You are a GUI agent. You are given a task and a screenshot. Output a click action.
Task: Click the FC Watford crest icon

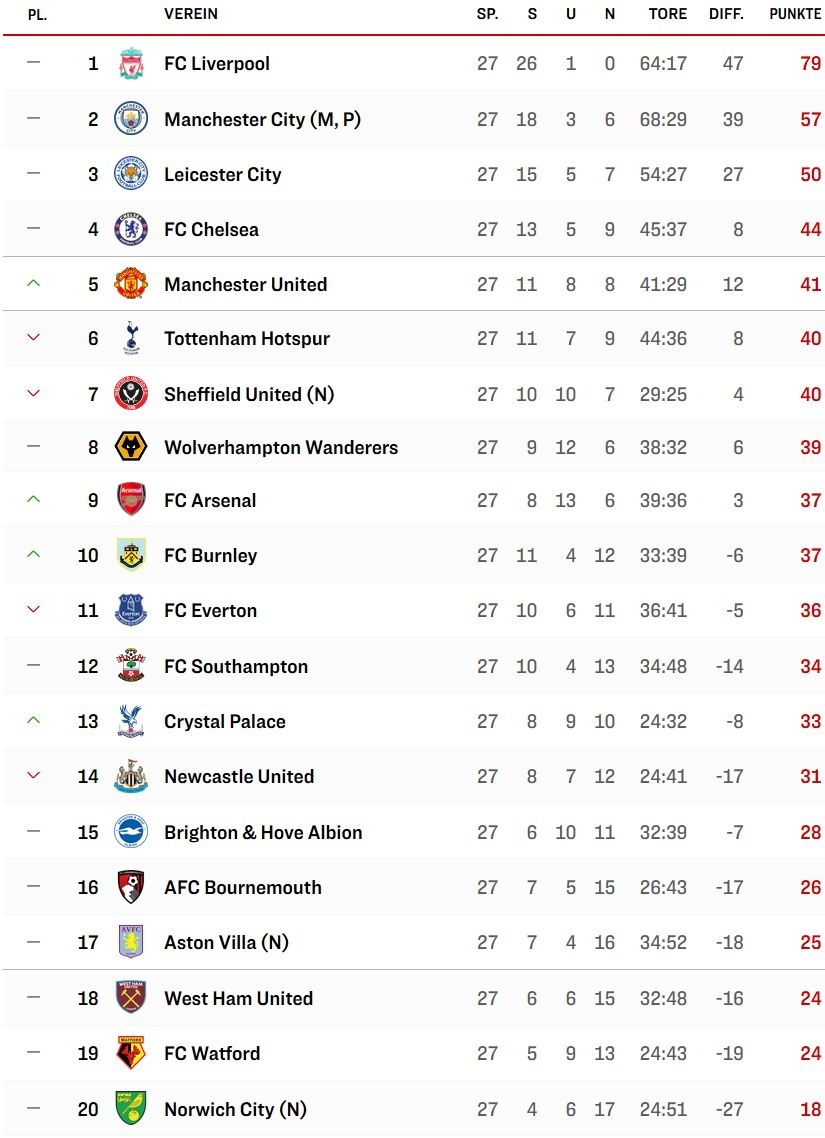point(131,1053)
